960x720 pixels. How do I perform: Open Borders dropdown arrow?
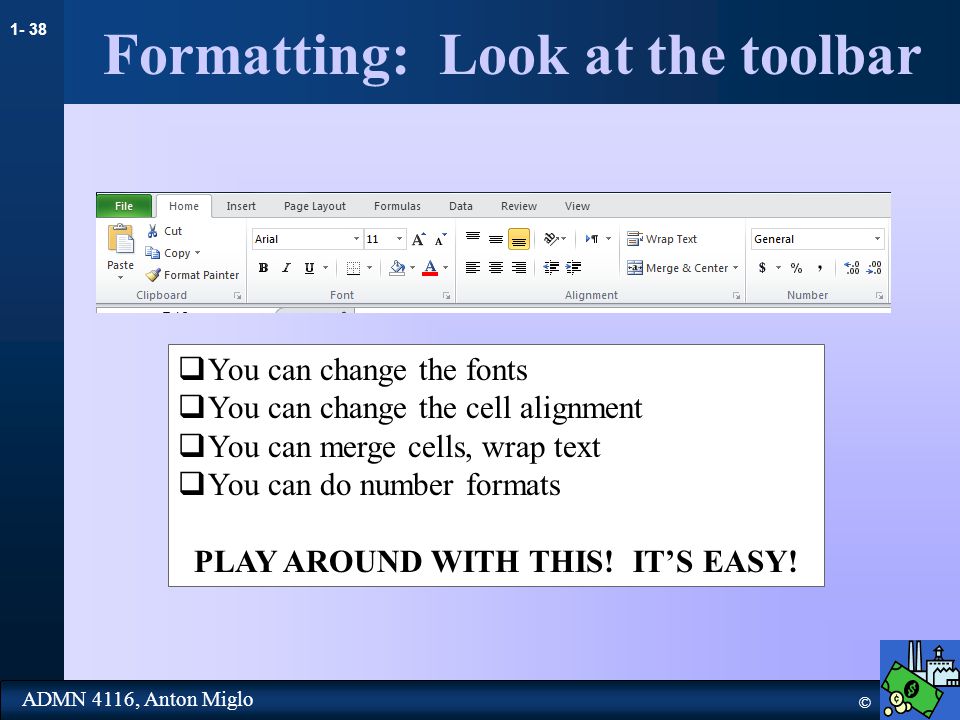click(x=369, y=268)
